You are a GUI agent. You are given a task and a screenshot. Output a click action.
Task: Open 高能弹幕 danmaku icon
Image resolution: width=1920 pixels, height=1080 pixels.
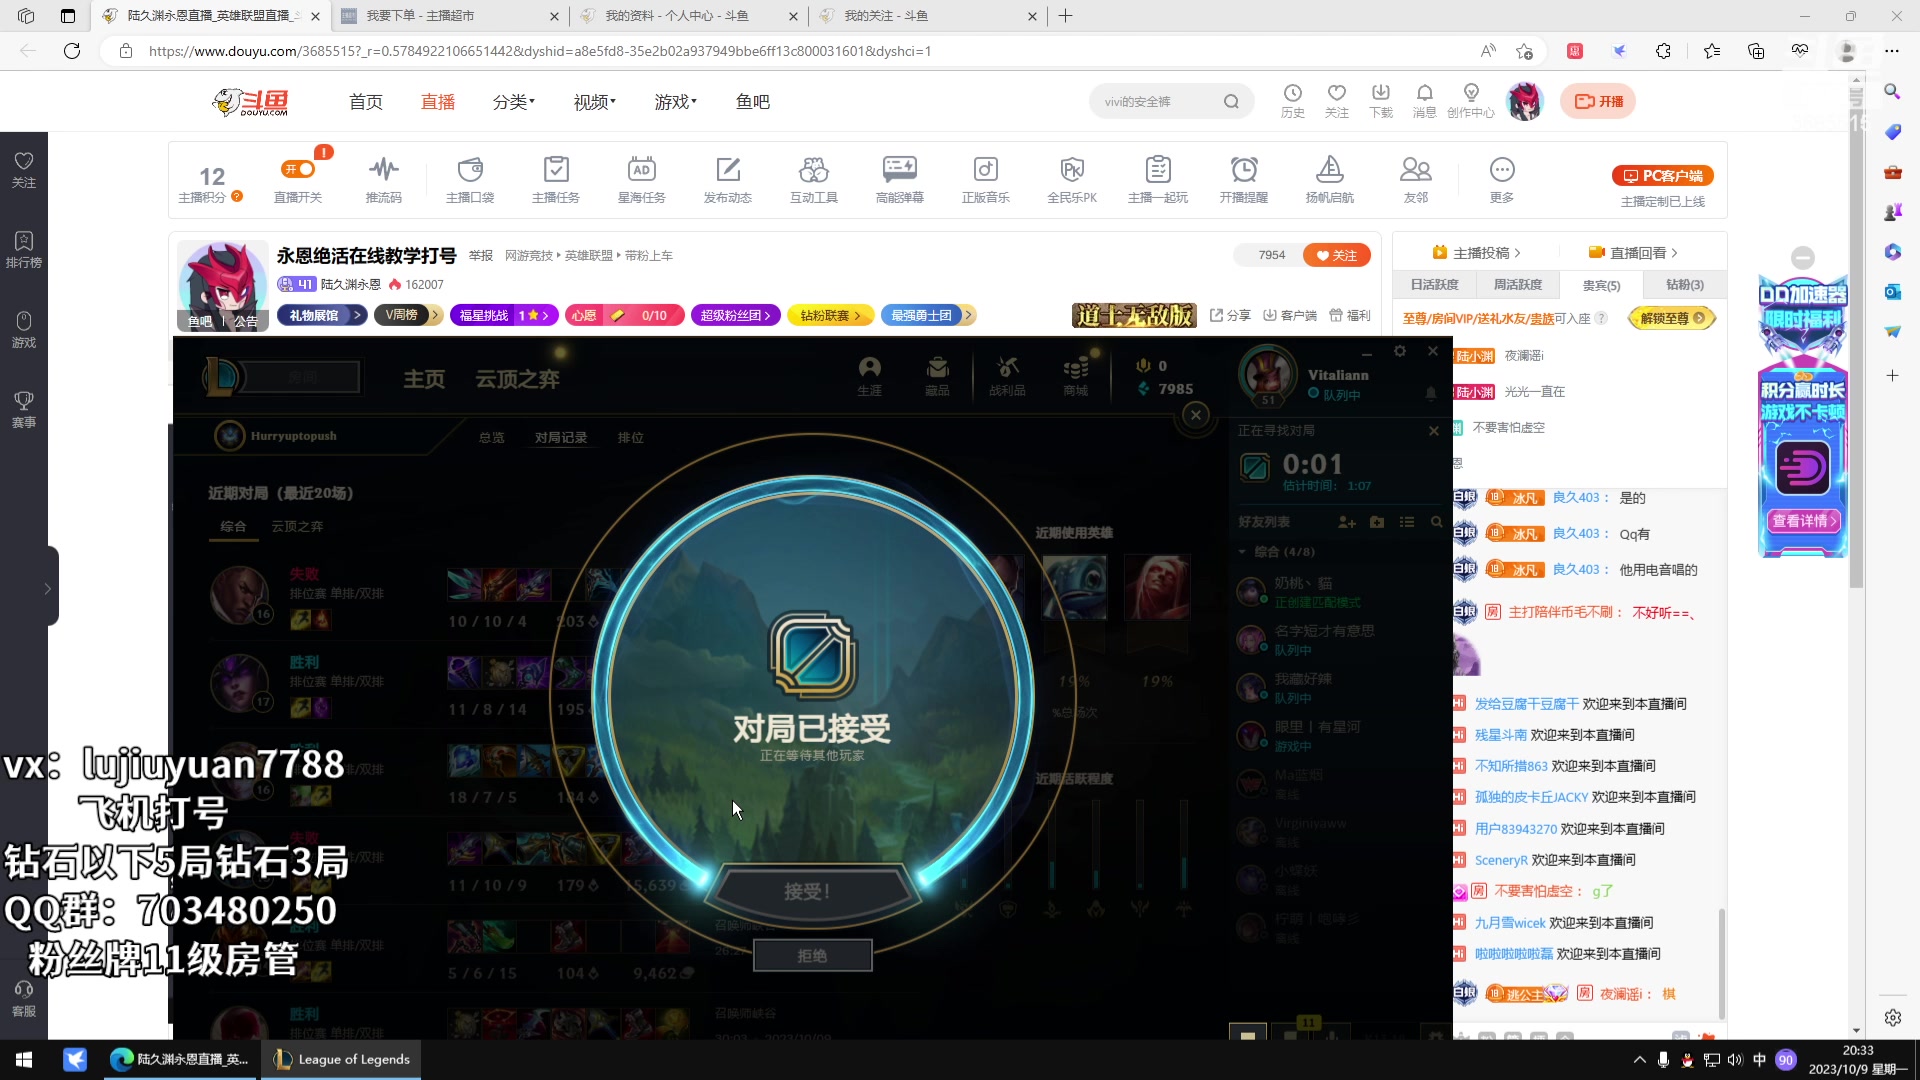click(x=900, y=179)
